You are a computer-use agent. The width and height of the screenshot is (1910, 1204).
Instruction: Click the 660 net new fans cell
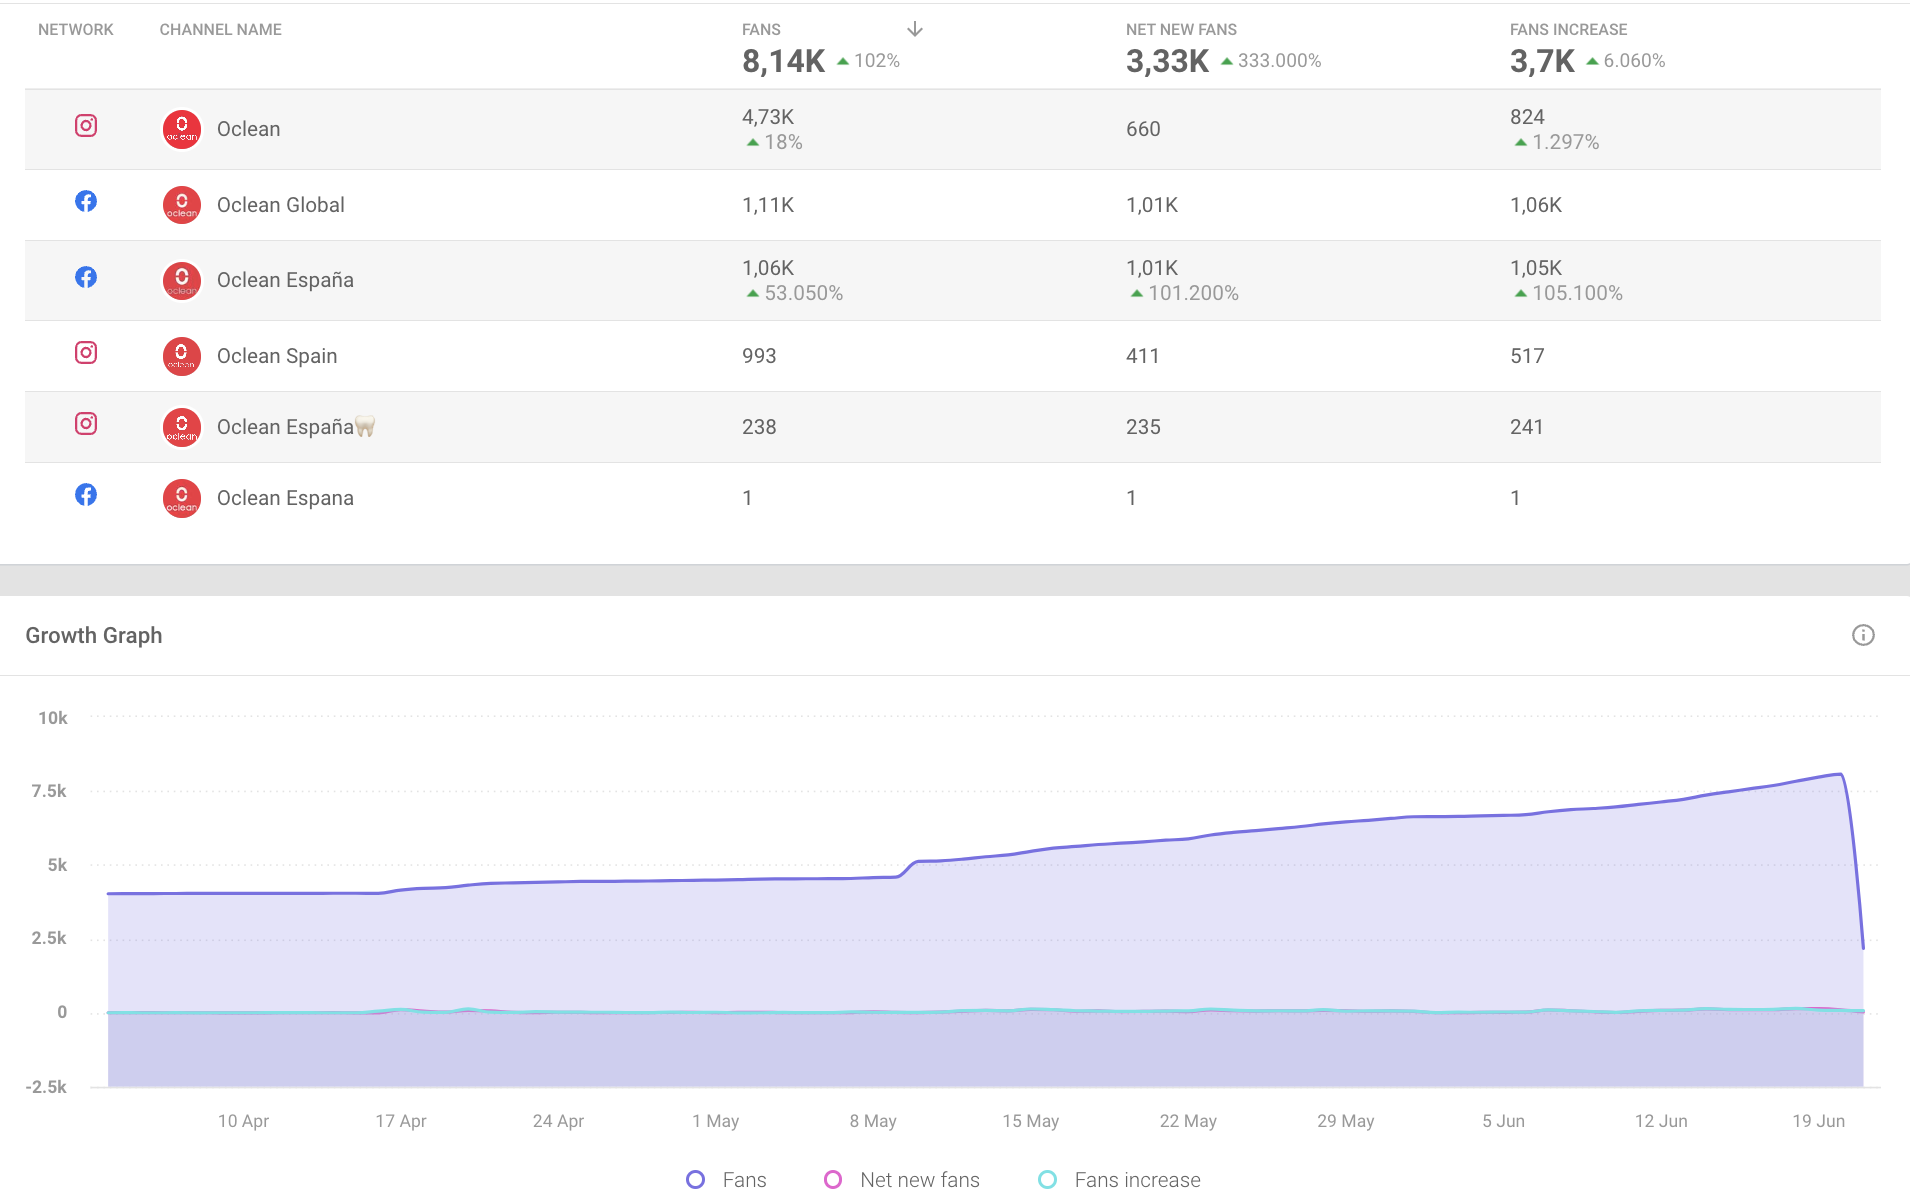point(1143,129)
